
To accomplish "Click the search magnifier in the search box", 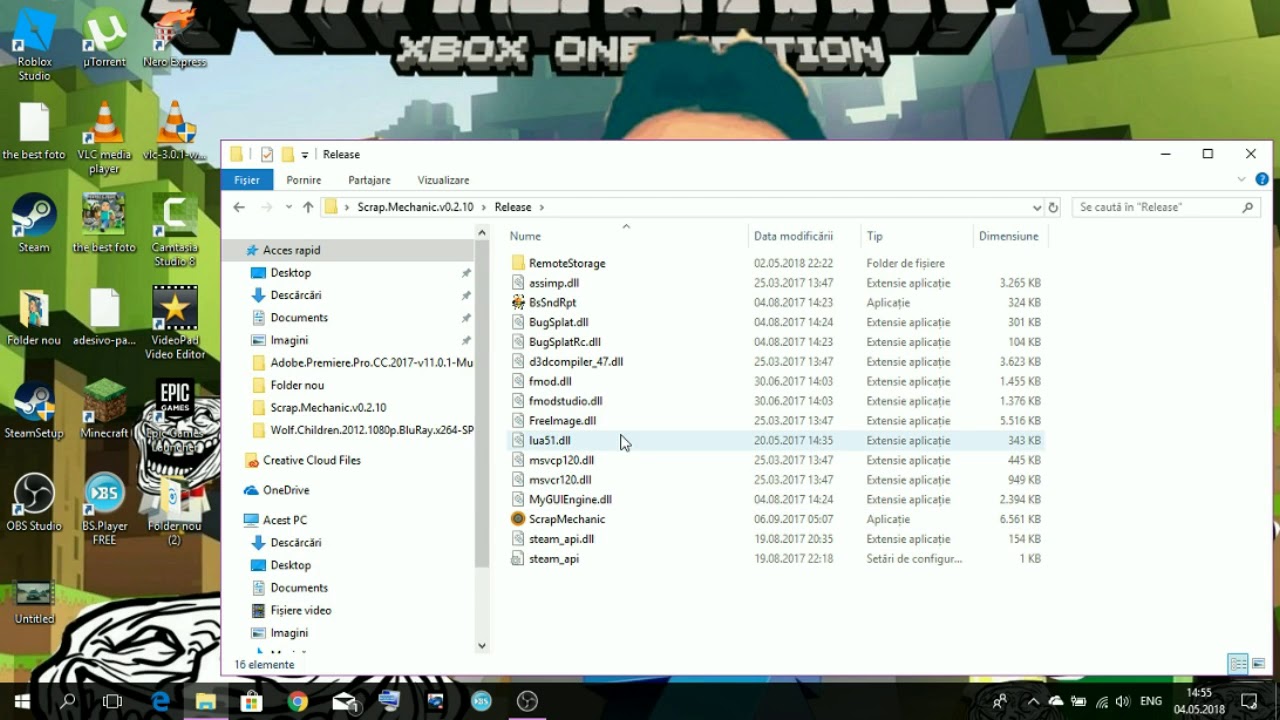I will tap(1247, 207).
